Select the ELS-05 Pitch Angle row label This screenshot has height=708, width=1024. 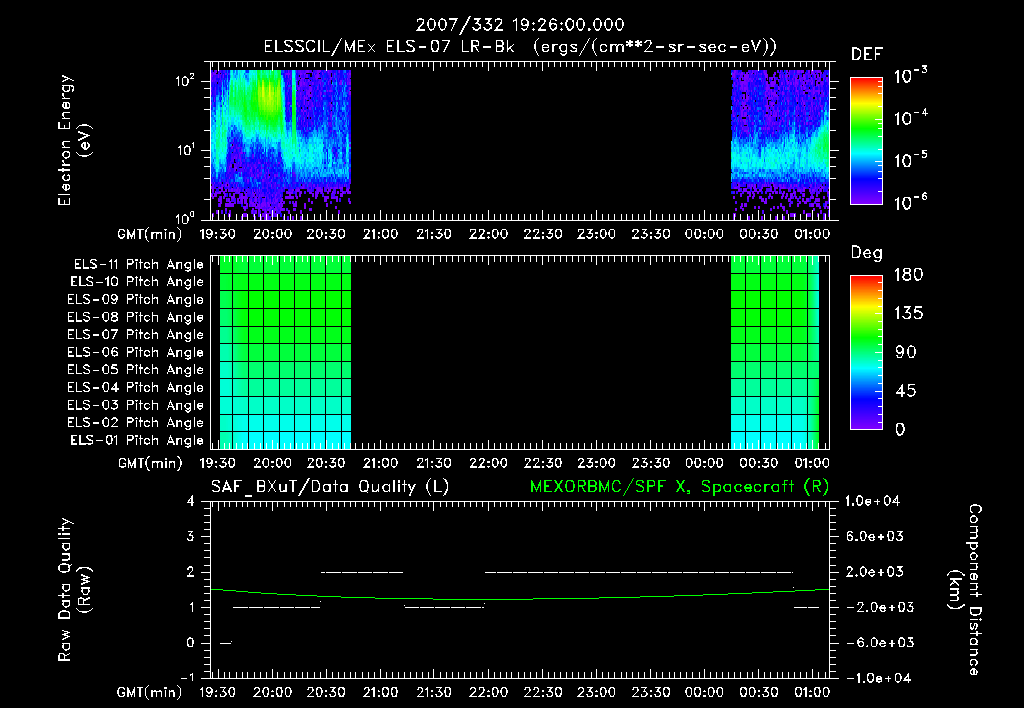[x=135, y=370]
